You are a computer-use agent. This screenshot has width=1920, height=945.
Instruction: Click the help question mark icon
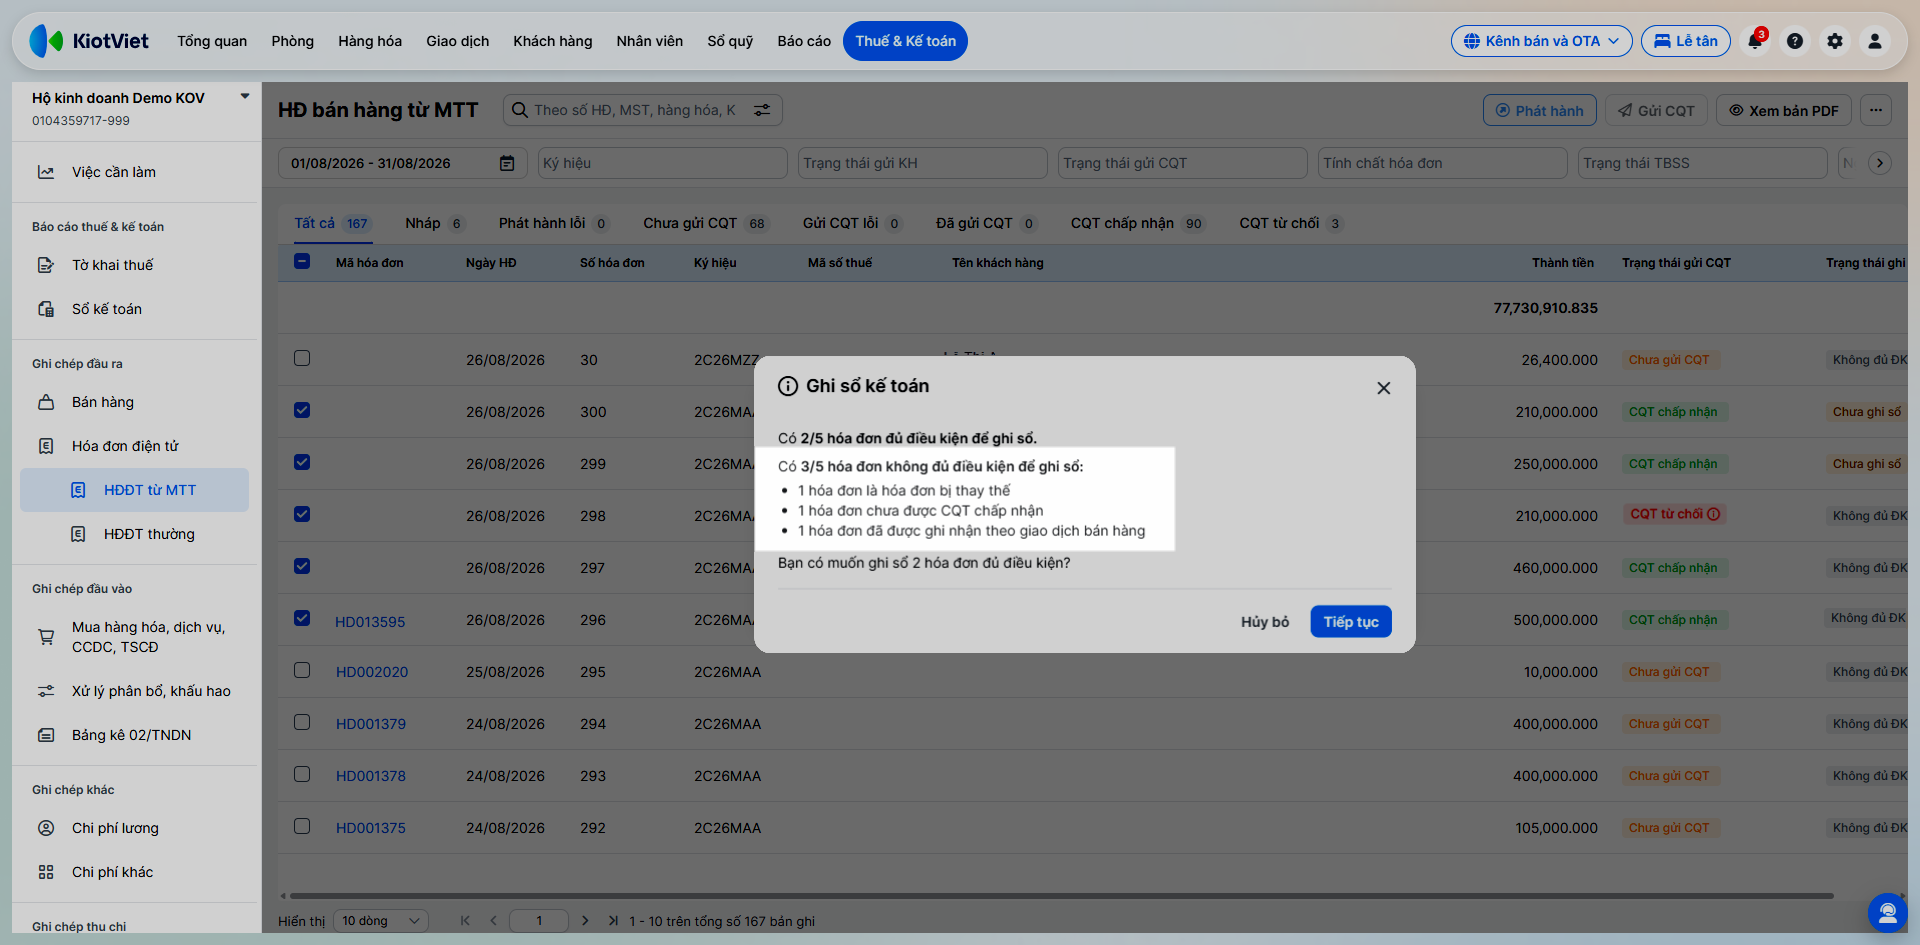tap(1795, 41)
